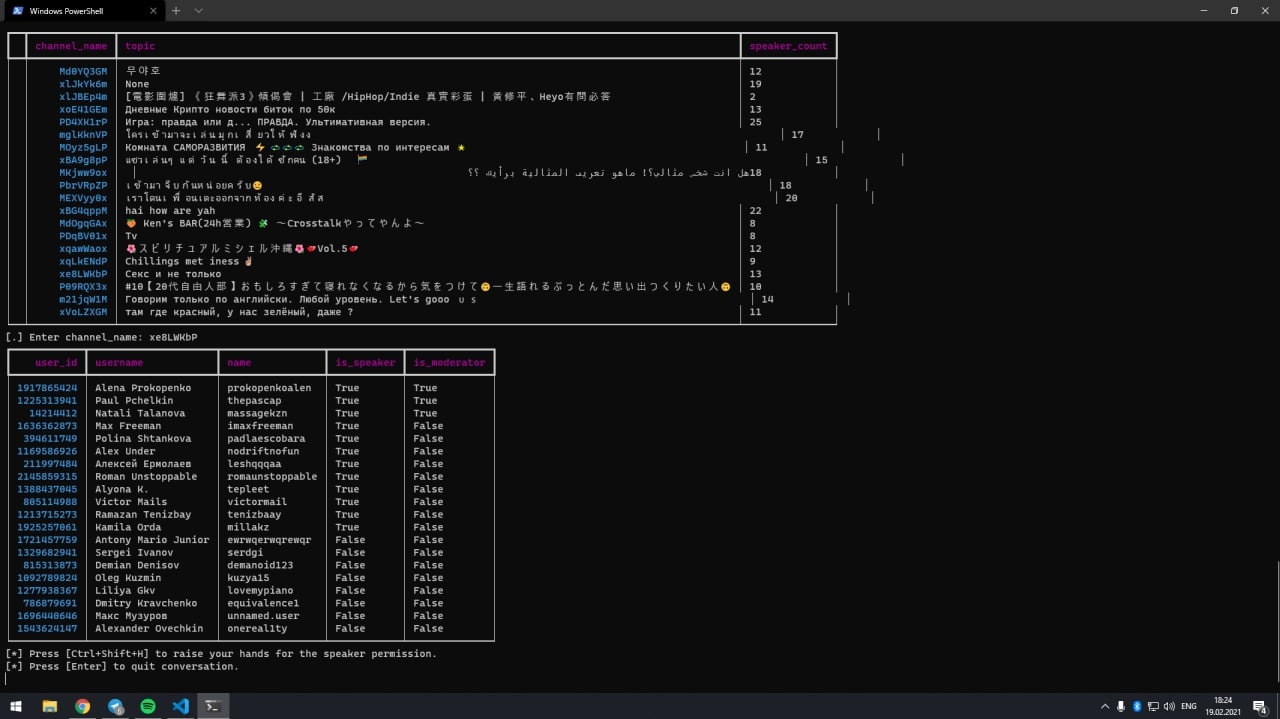
Task: Click the username column header
Action: 119,363
